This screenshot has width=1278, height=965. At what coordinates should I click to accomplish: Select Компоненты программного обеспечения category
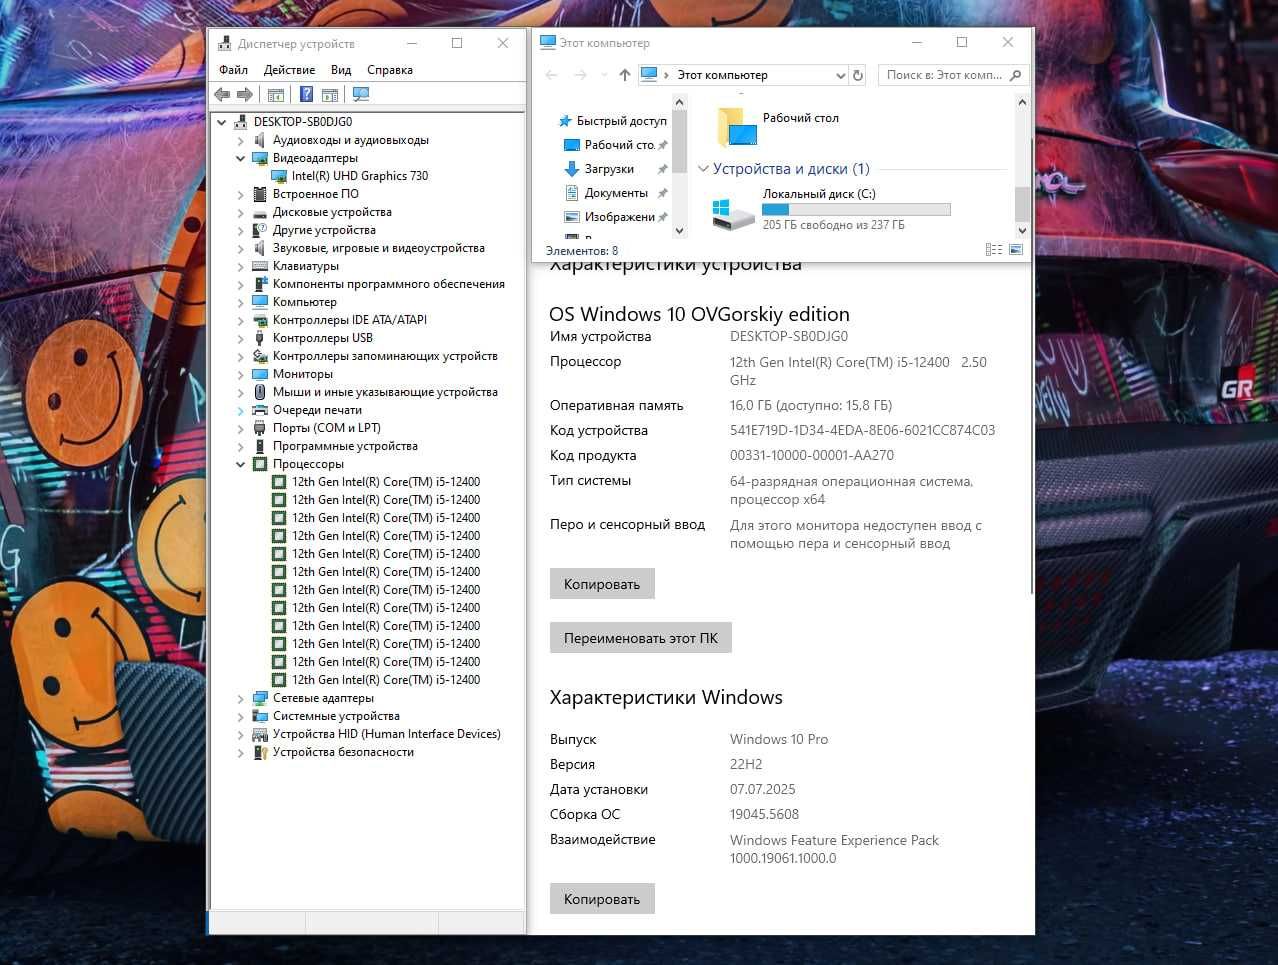(x=389, y=284)
